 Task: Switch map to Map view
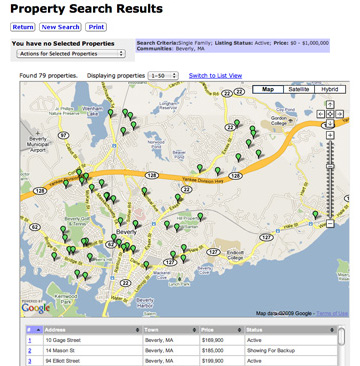pyautogui.click(x=268, y=89)
